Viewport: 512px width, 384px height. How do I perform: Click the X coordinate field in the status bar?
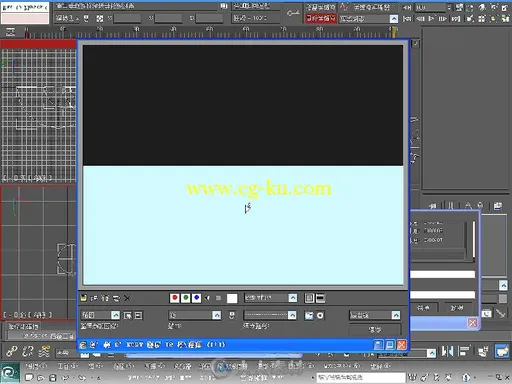[127, 18]
